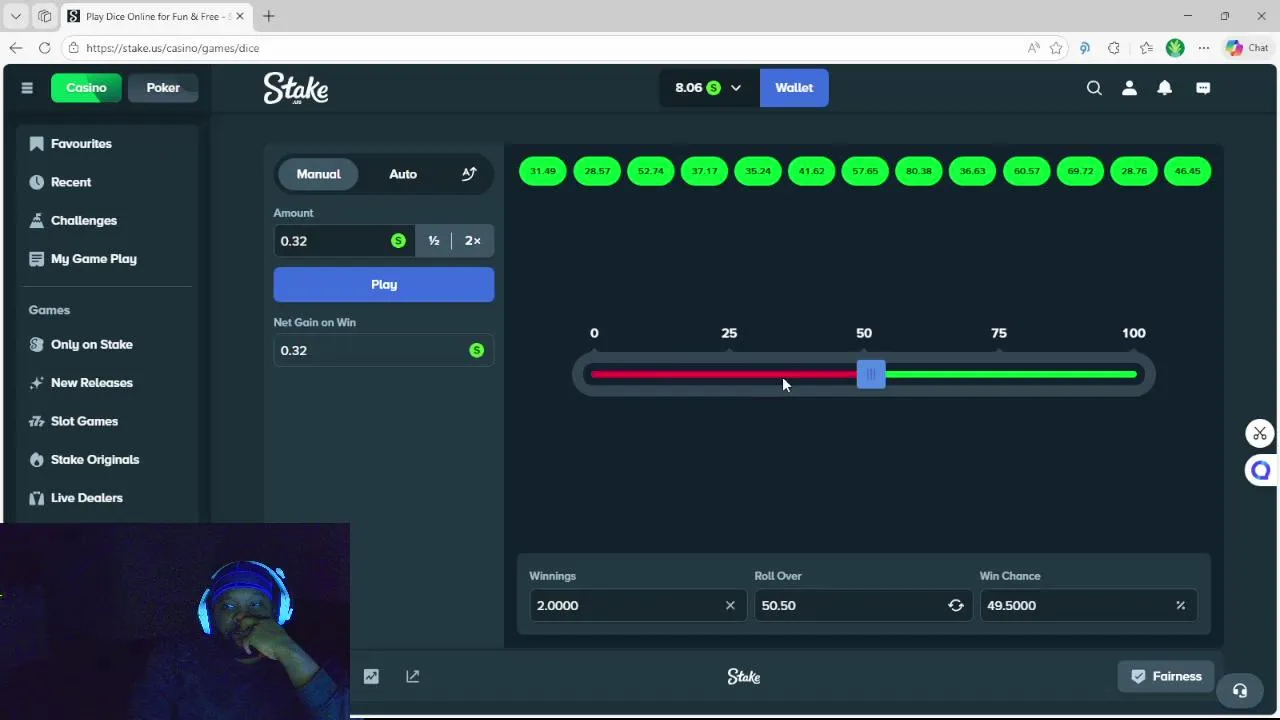Click the Challenges icon in sidebar
Screen dimensions: 1280x720
click(37, 220)
